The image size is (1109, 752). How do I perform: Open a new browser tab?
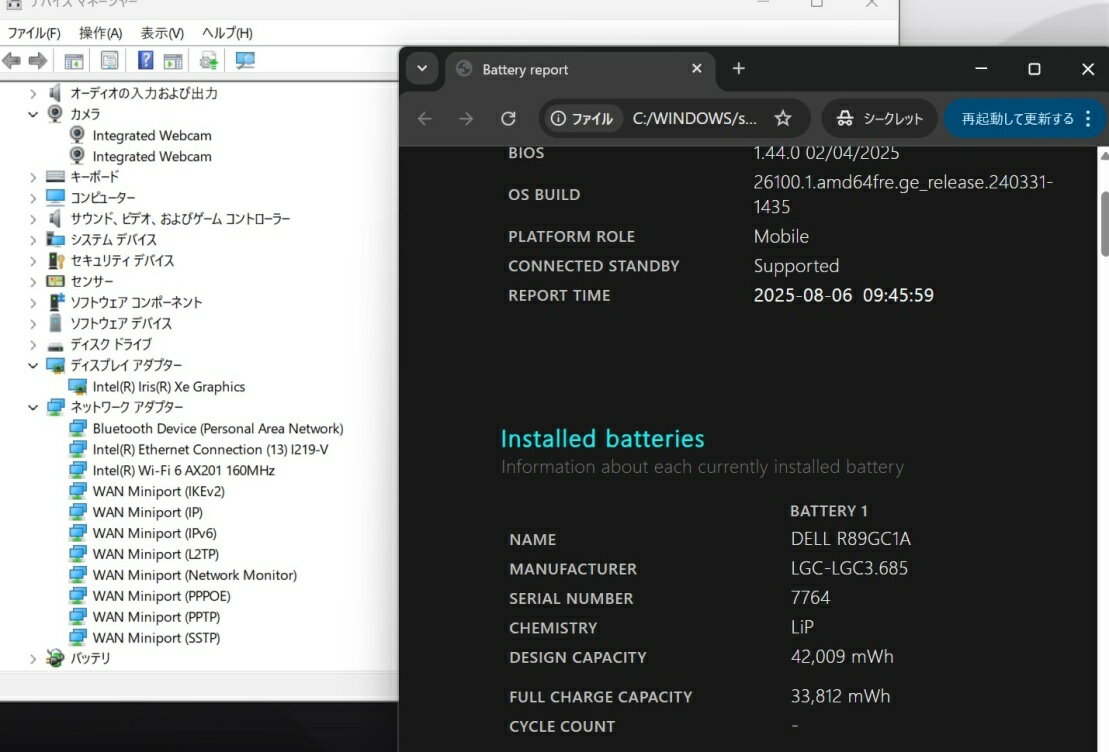pos(738,69)
